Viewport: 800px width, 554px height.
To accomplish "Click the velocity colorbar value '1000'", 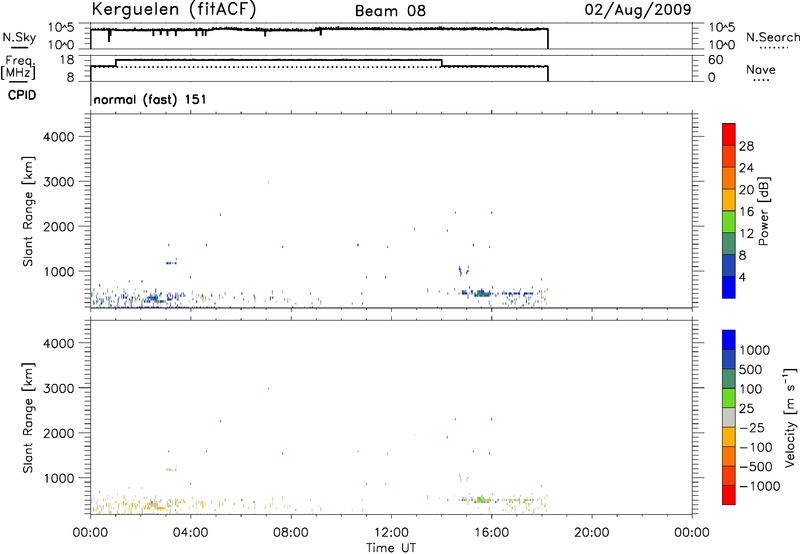I will (x=755, y=350).
